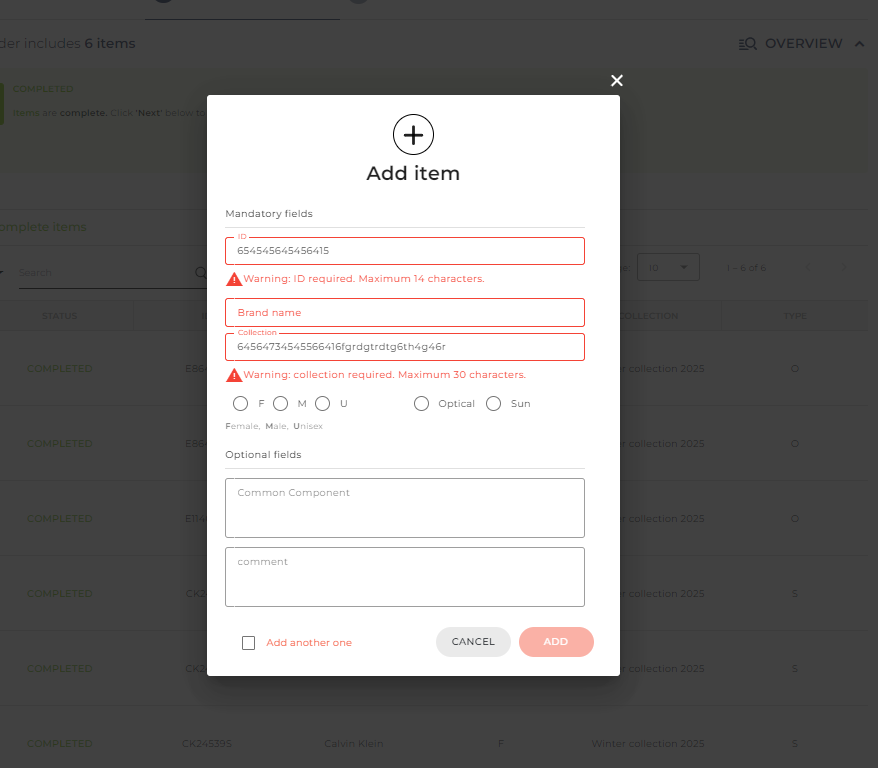Select the U (Unisex) radio button
878x768 pixels.
pos(323,404)
